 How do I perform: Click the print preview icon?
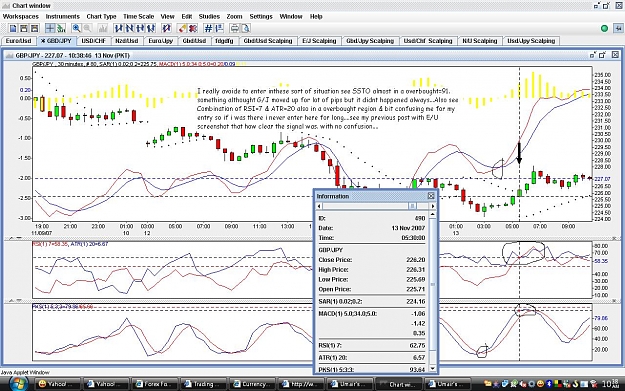point(246,28)
